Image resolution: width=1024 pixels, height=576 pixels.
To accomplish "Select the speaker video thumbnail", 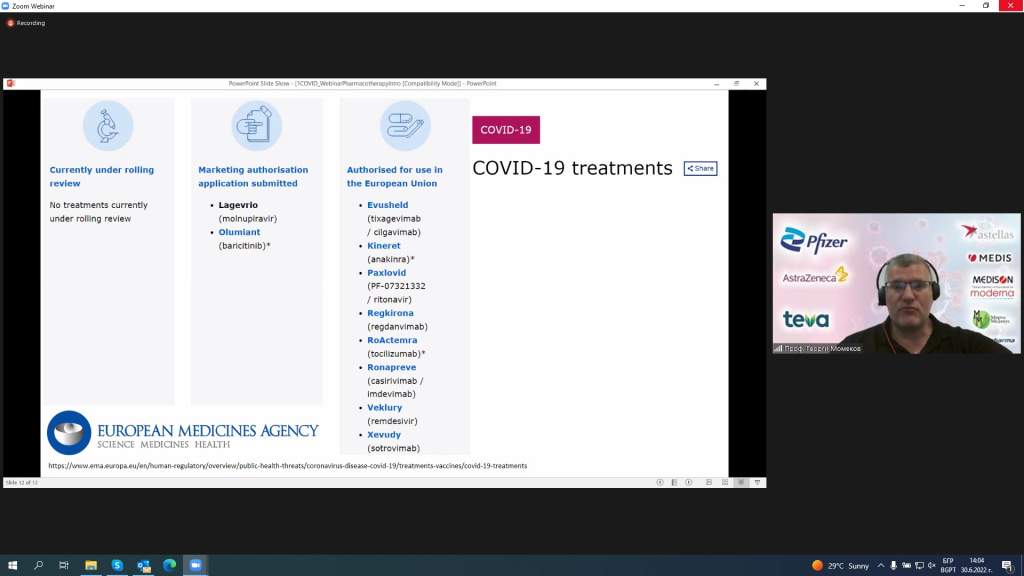I will pyautogui.click(x=897, y=283).
